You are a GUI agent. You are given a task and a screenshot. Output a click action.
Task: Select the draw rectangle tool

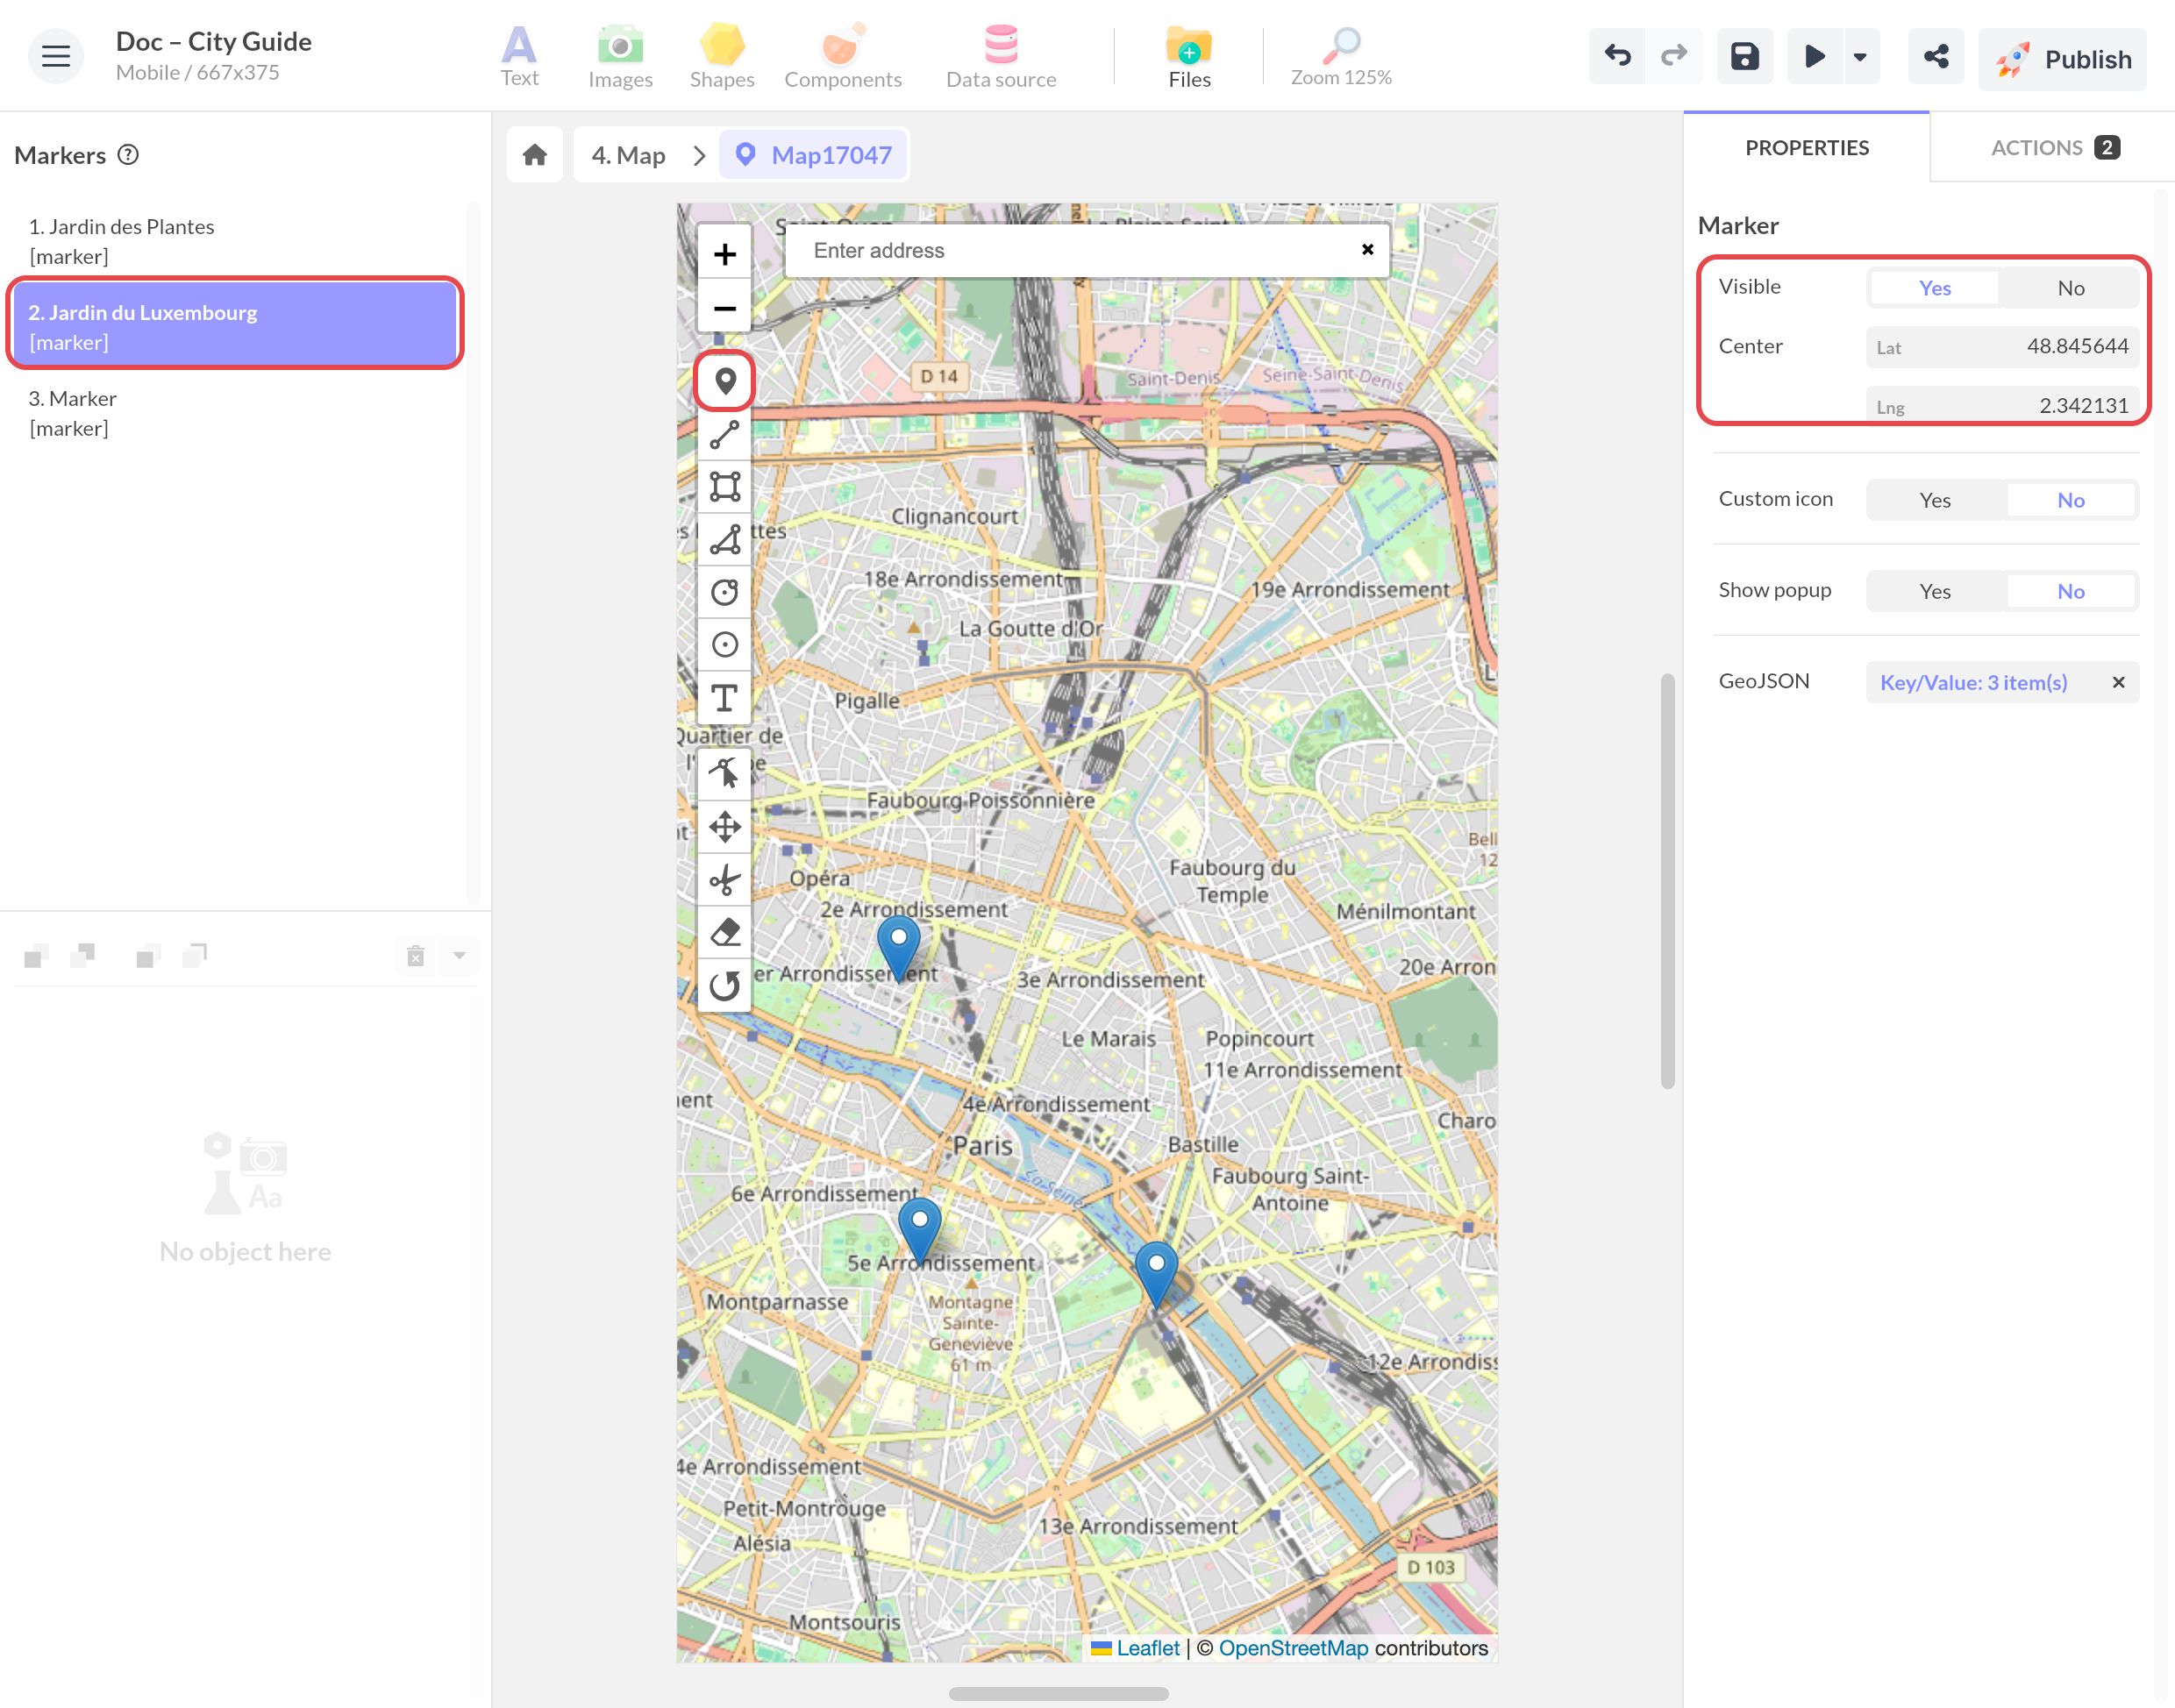[725, 487]
